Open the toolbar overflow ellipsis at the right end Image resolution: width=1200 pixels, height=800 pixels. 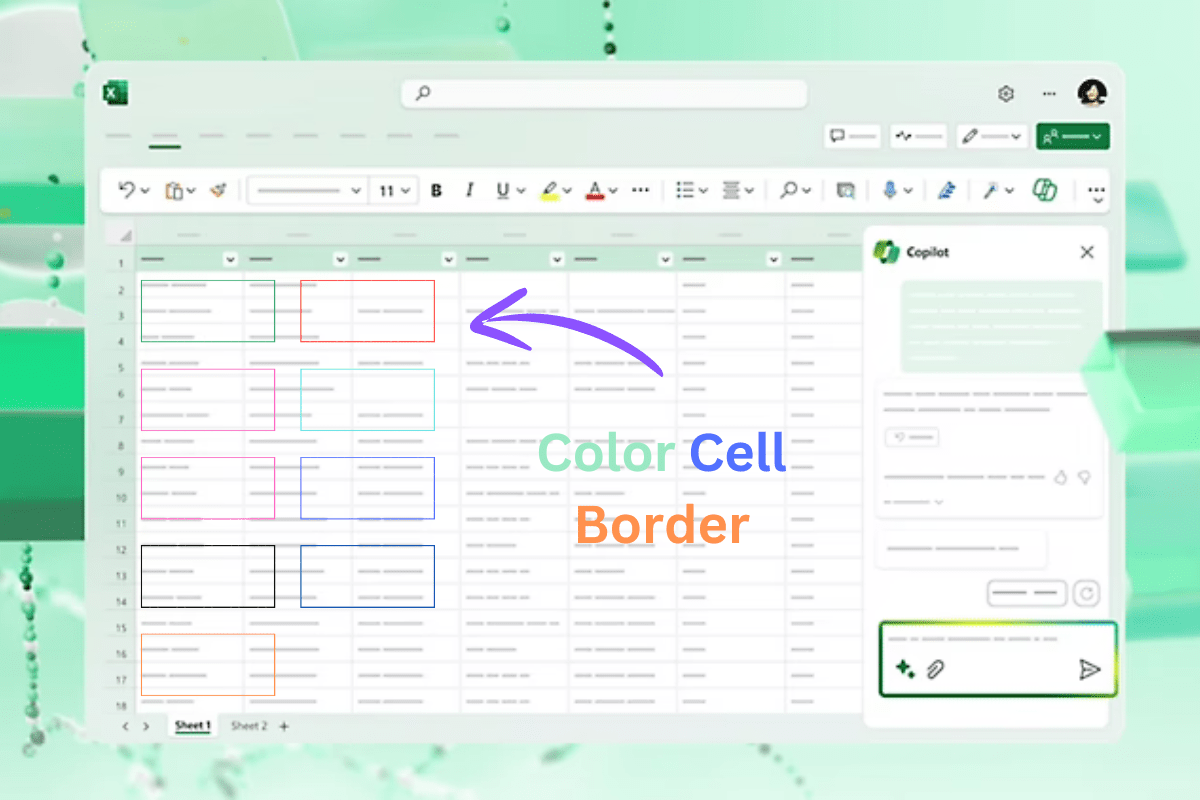[1097, 192]
